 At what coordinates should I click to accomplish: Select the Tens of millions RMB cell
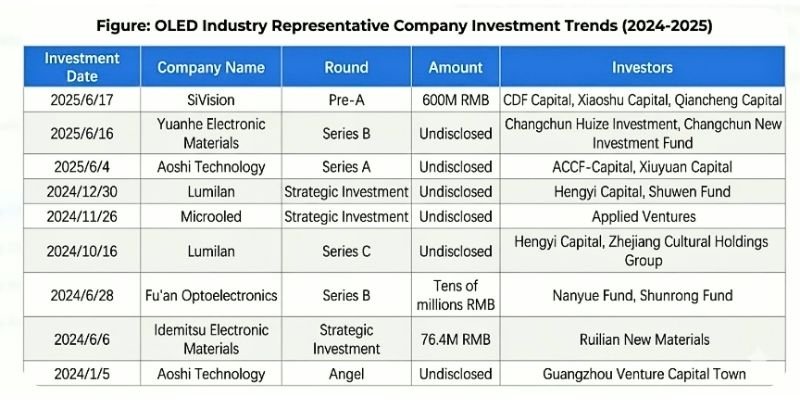coord(455,295)
